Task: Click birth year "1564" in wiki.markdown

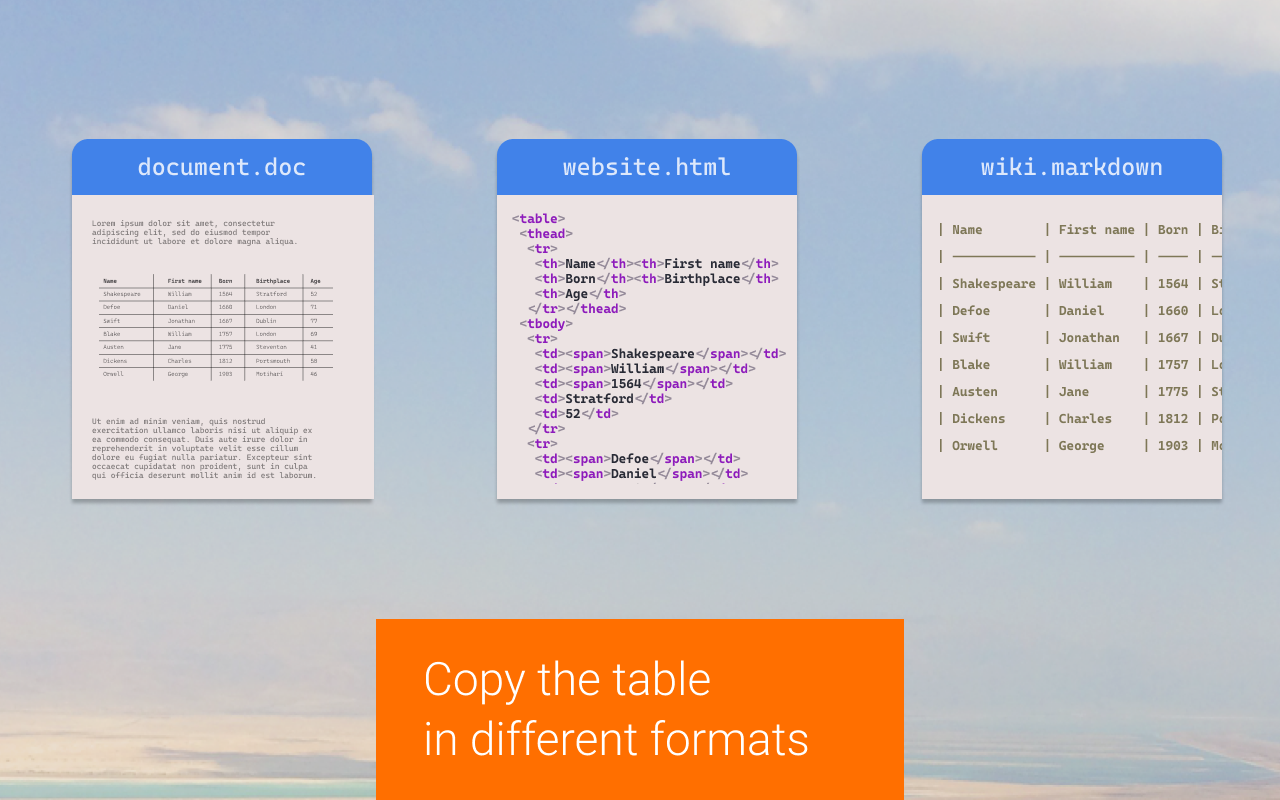Action: tap(1173, 284)
